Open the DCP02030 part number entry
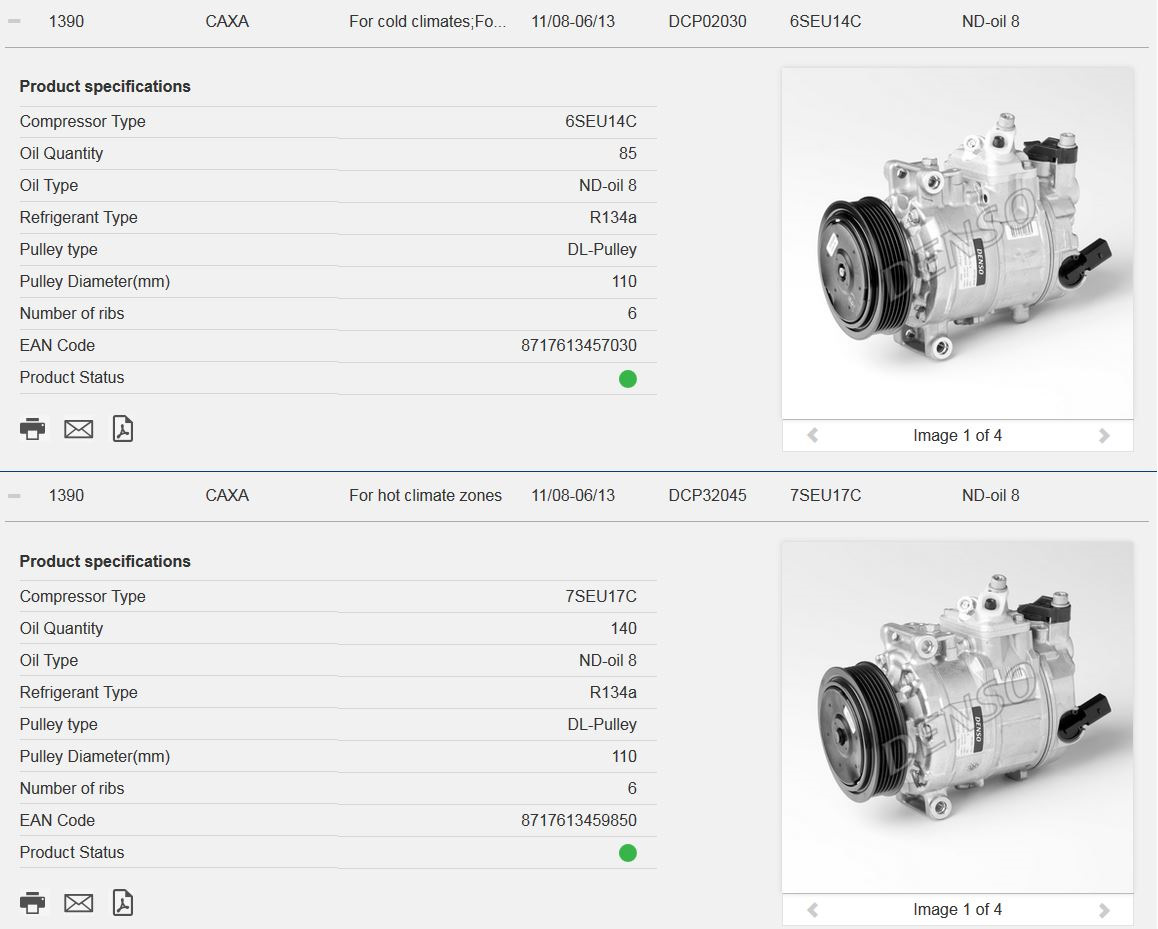This screenshot has width=1158, height=929. [x=706, y=20]
